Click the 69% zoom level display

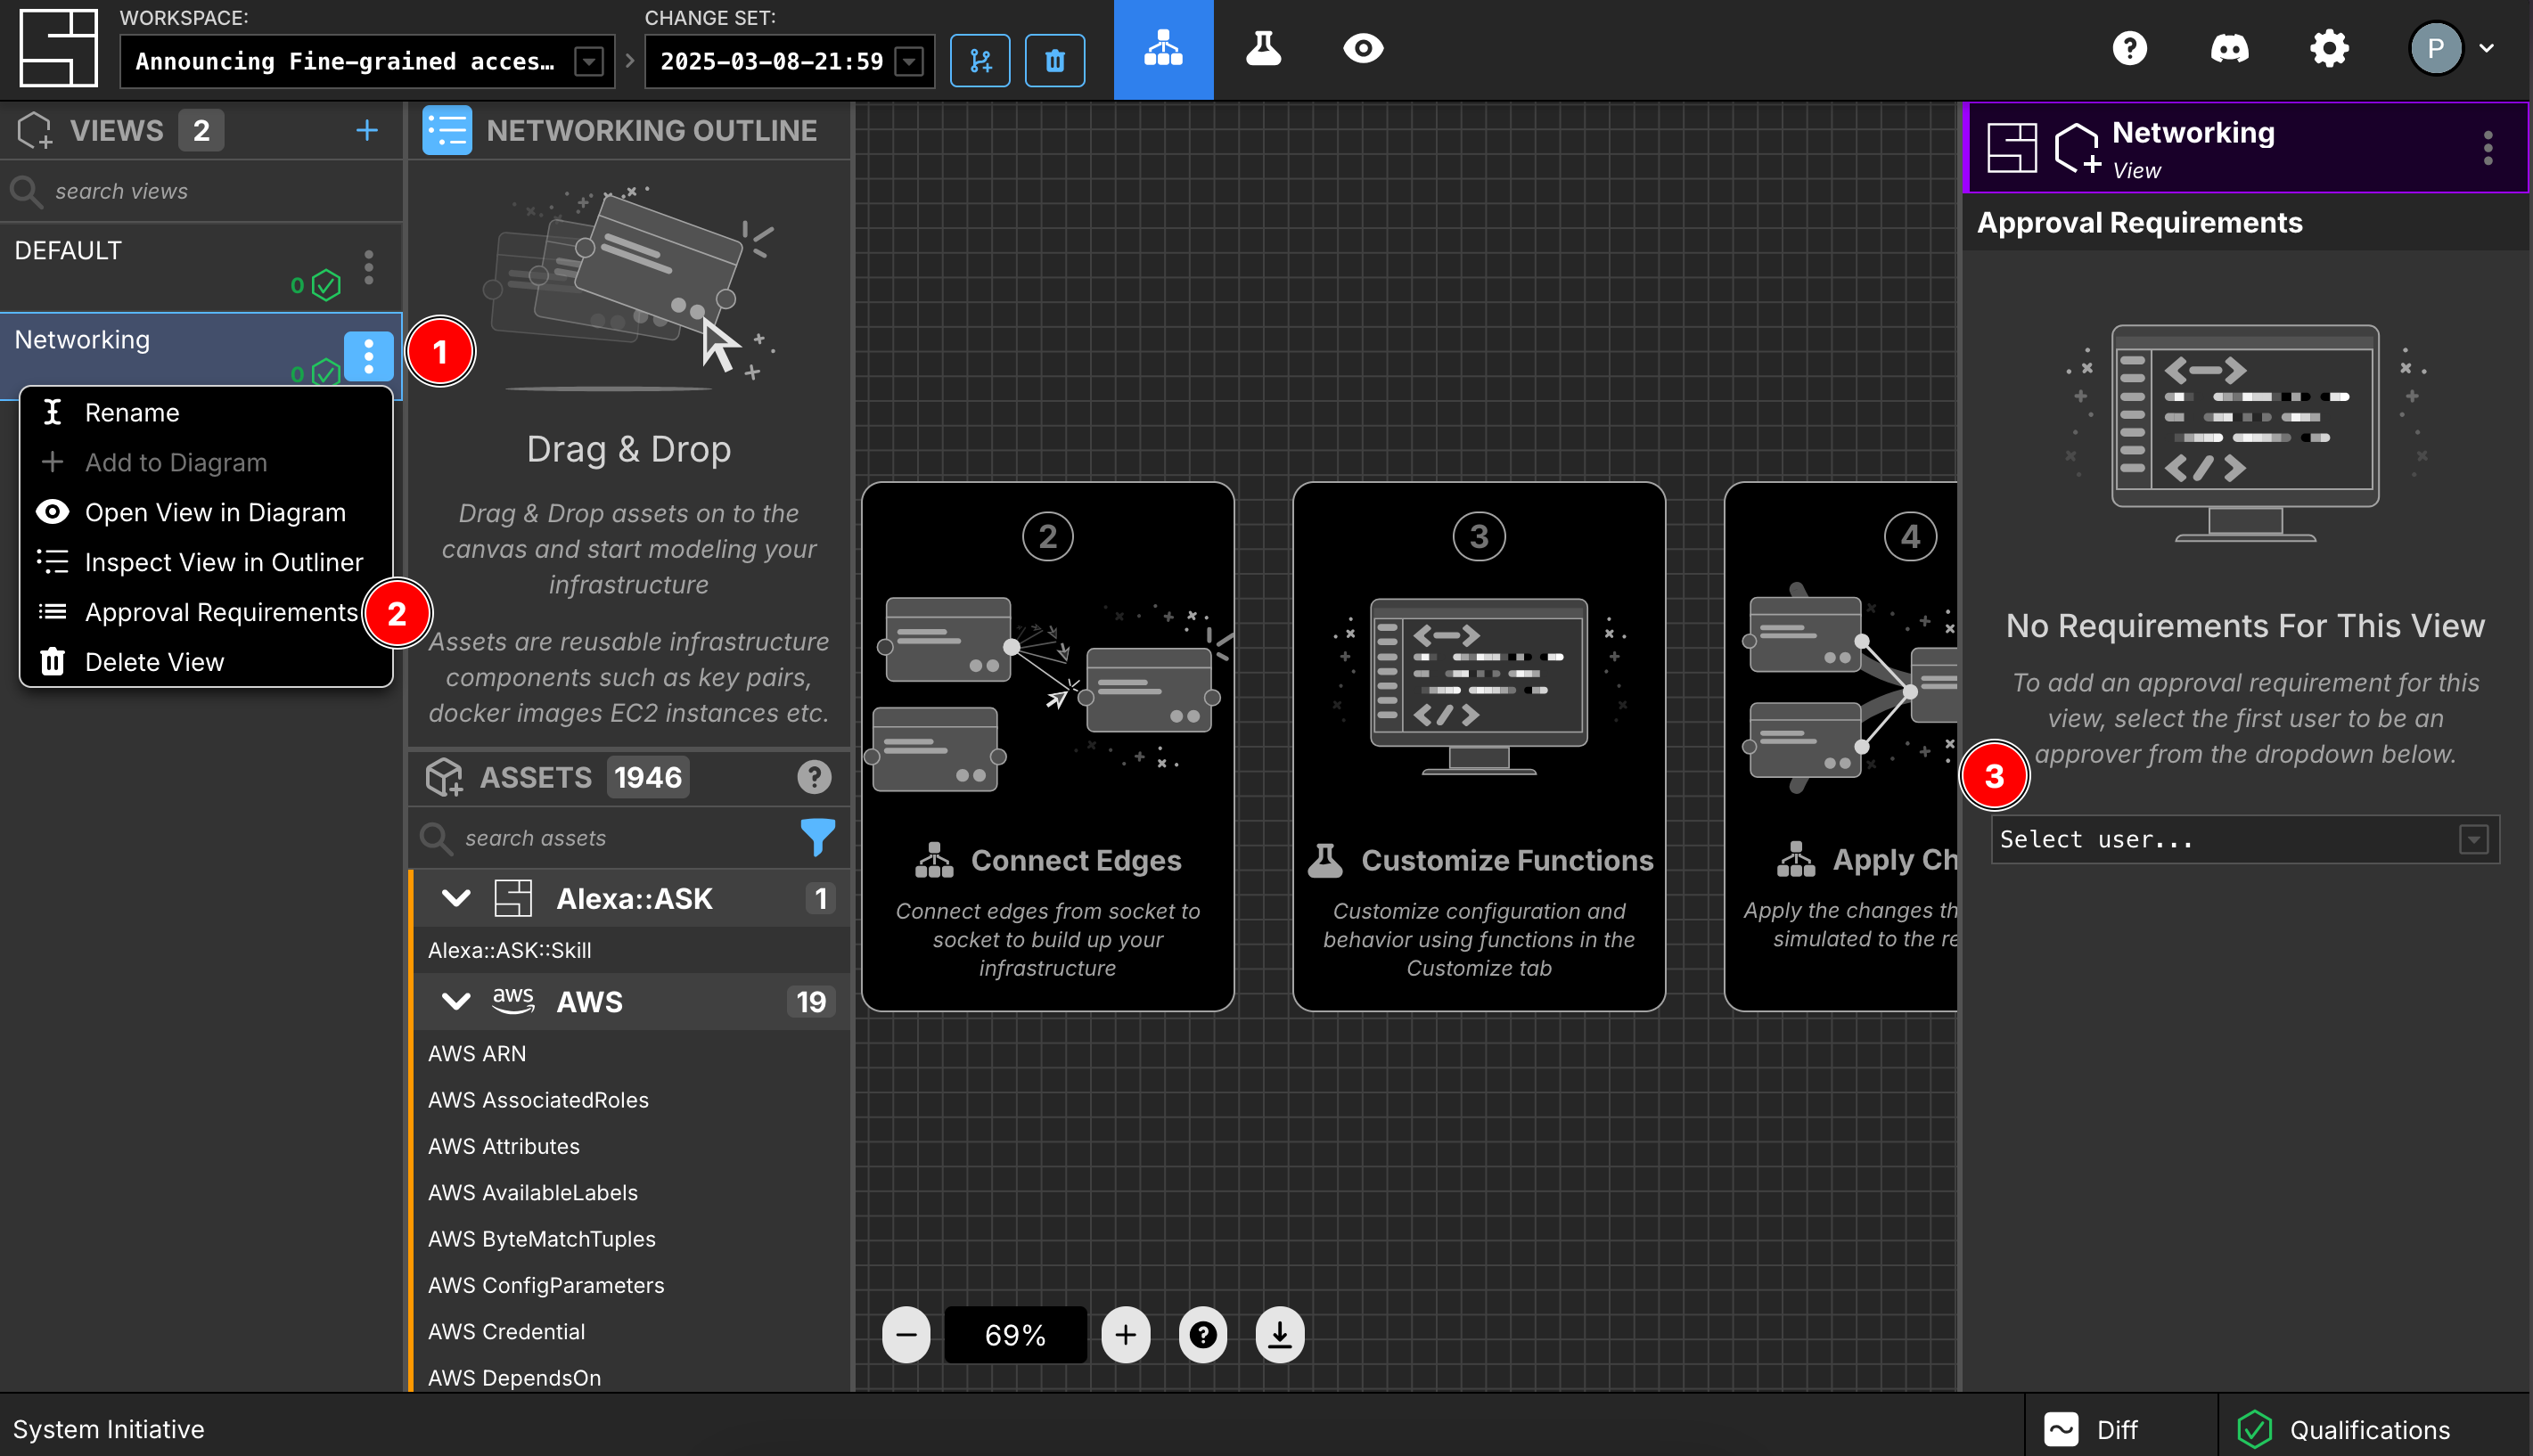[x=1015, y=1334]
